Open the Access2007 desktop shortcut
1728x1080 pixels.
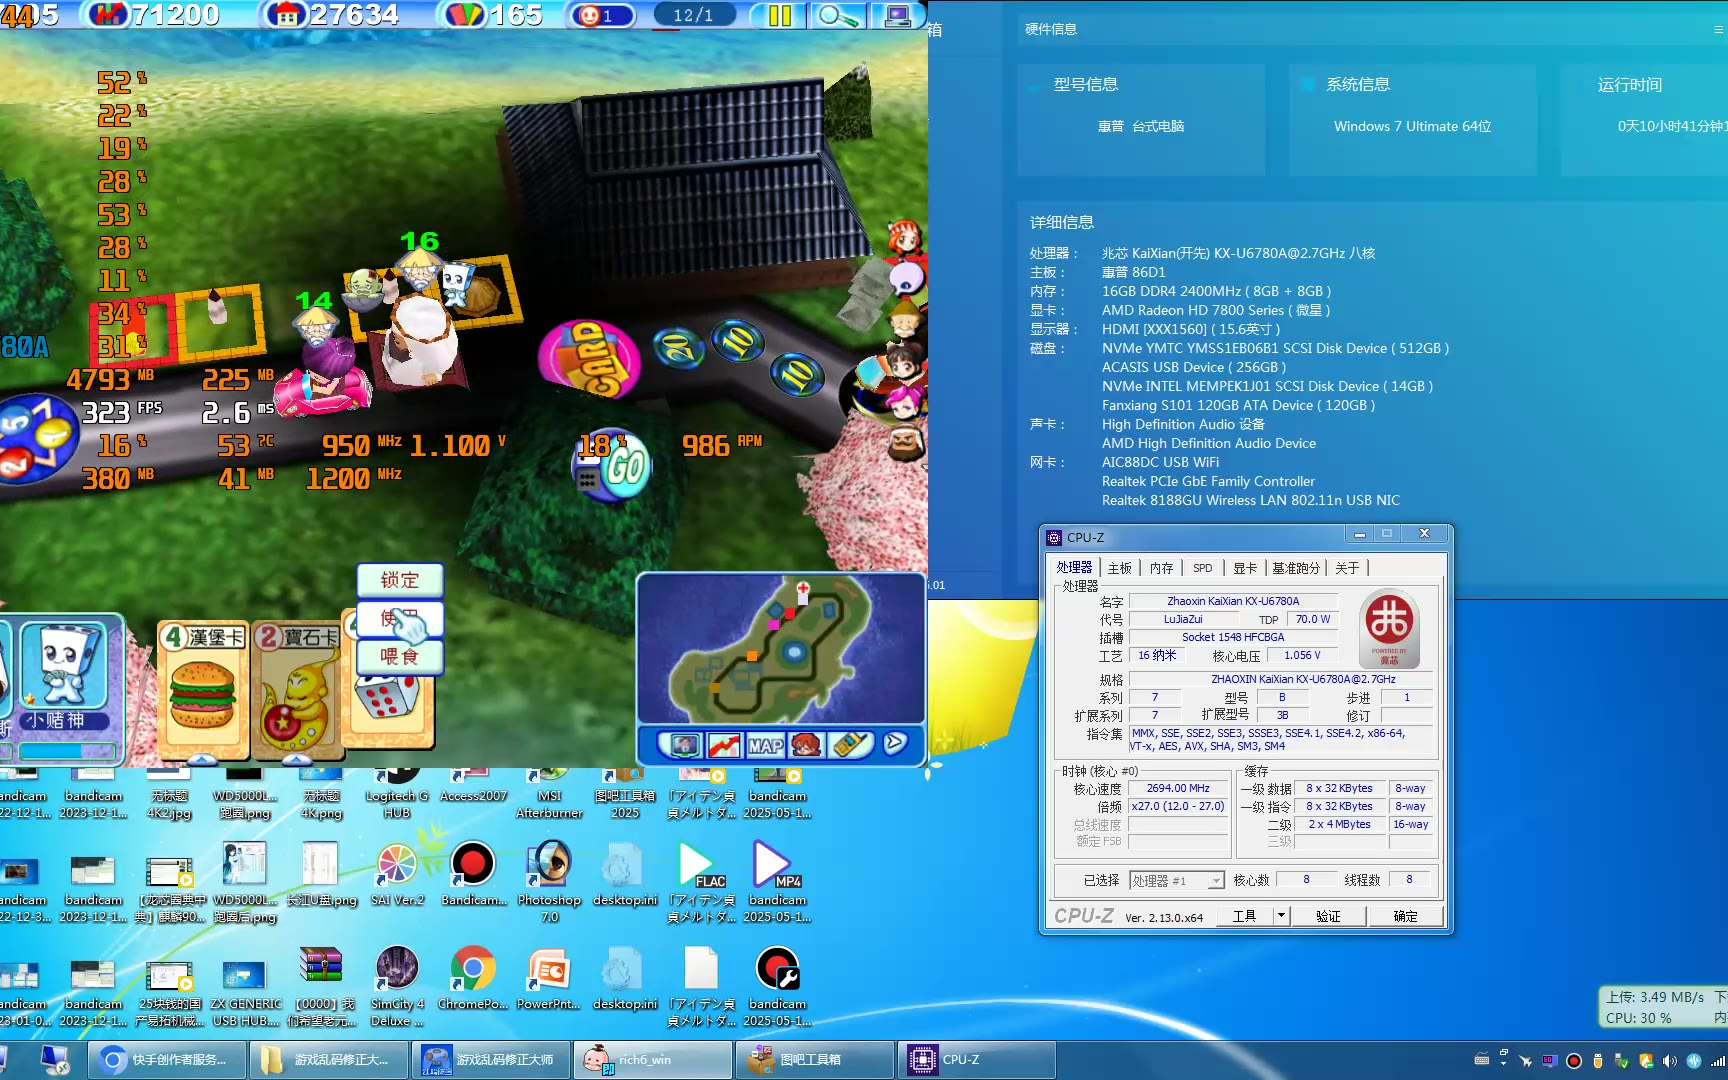click(473, 786)
